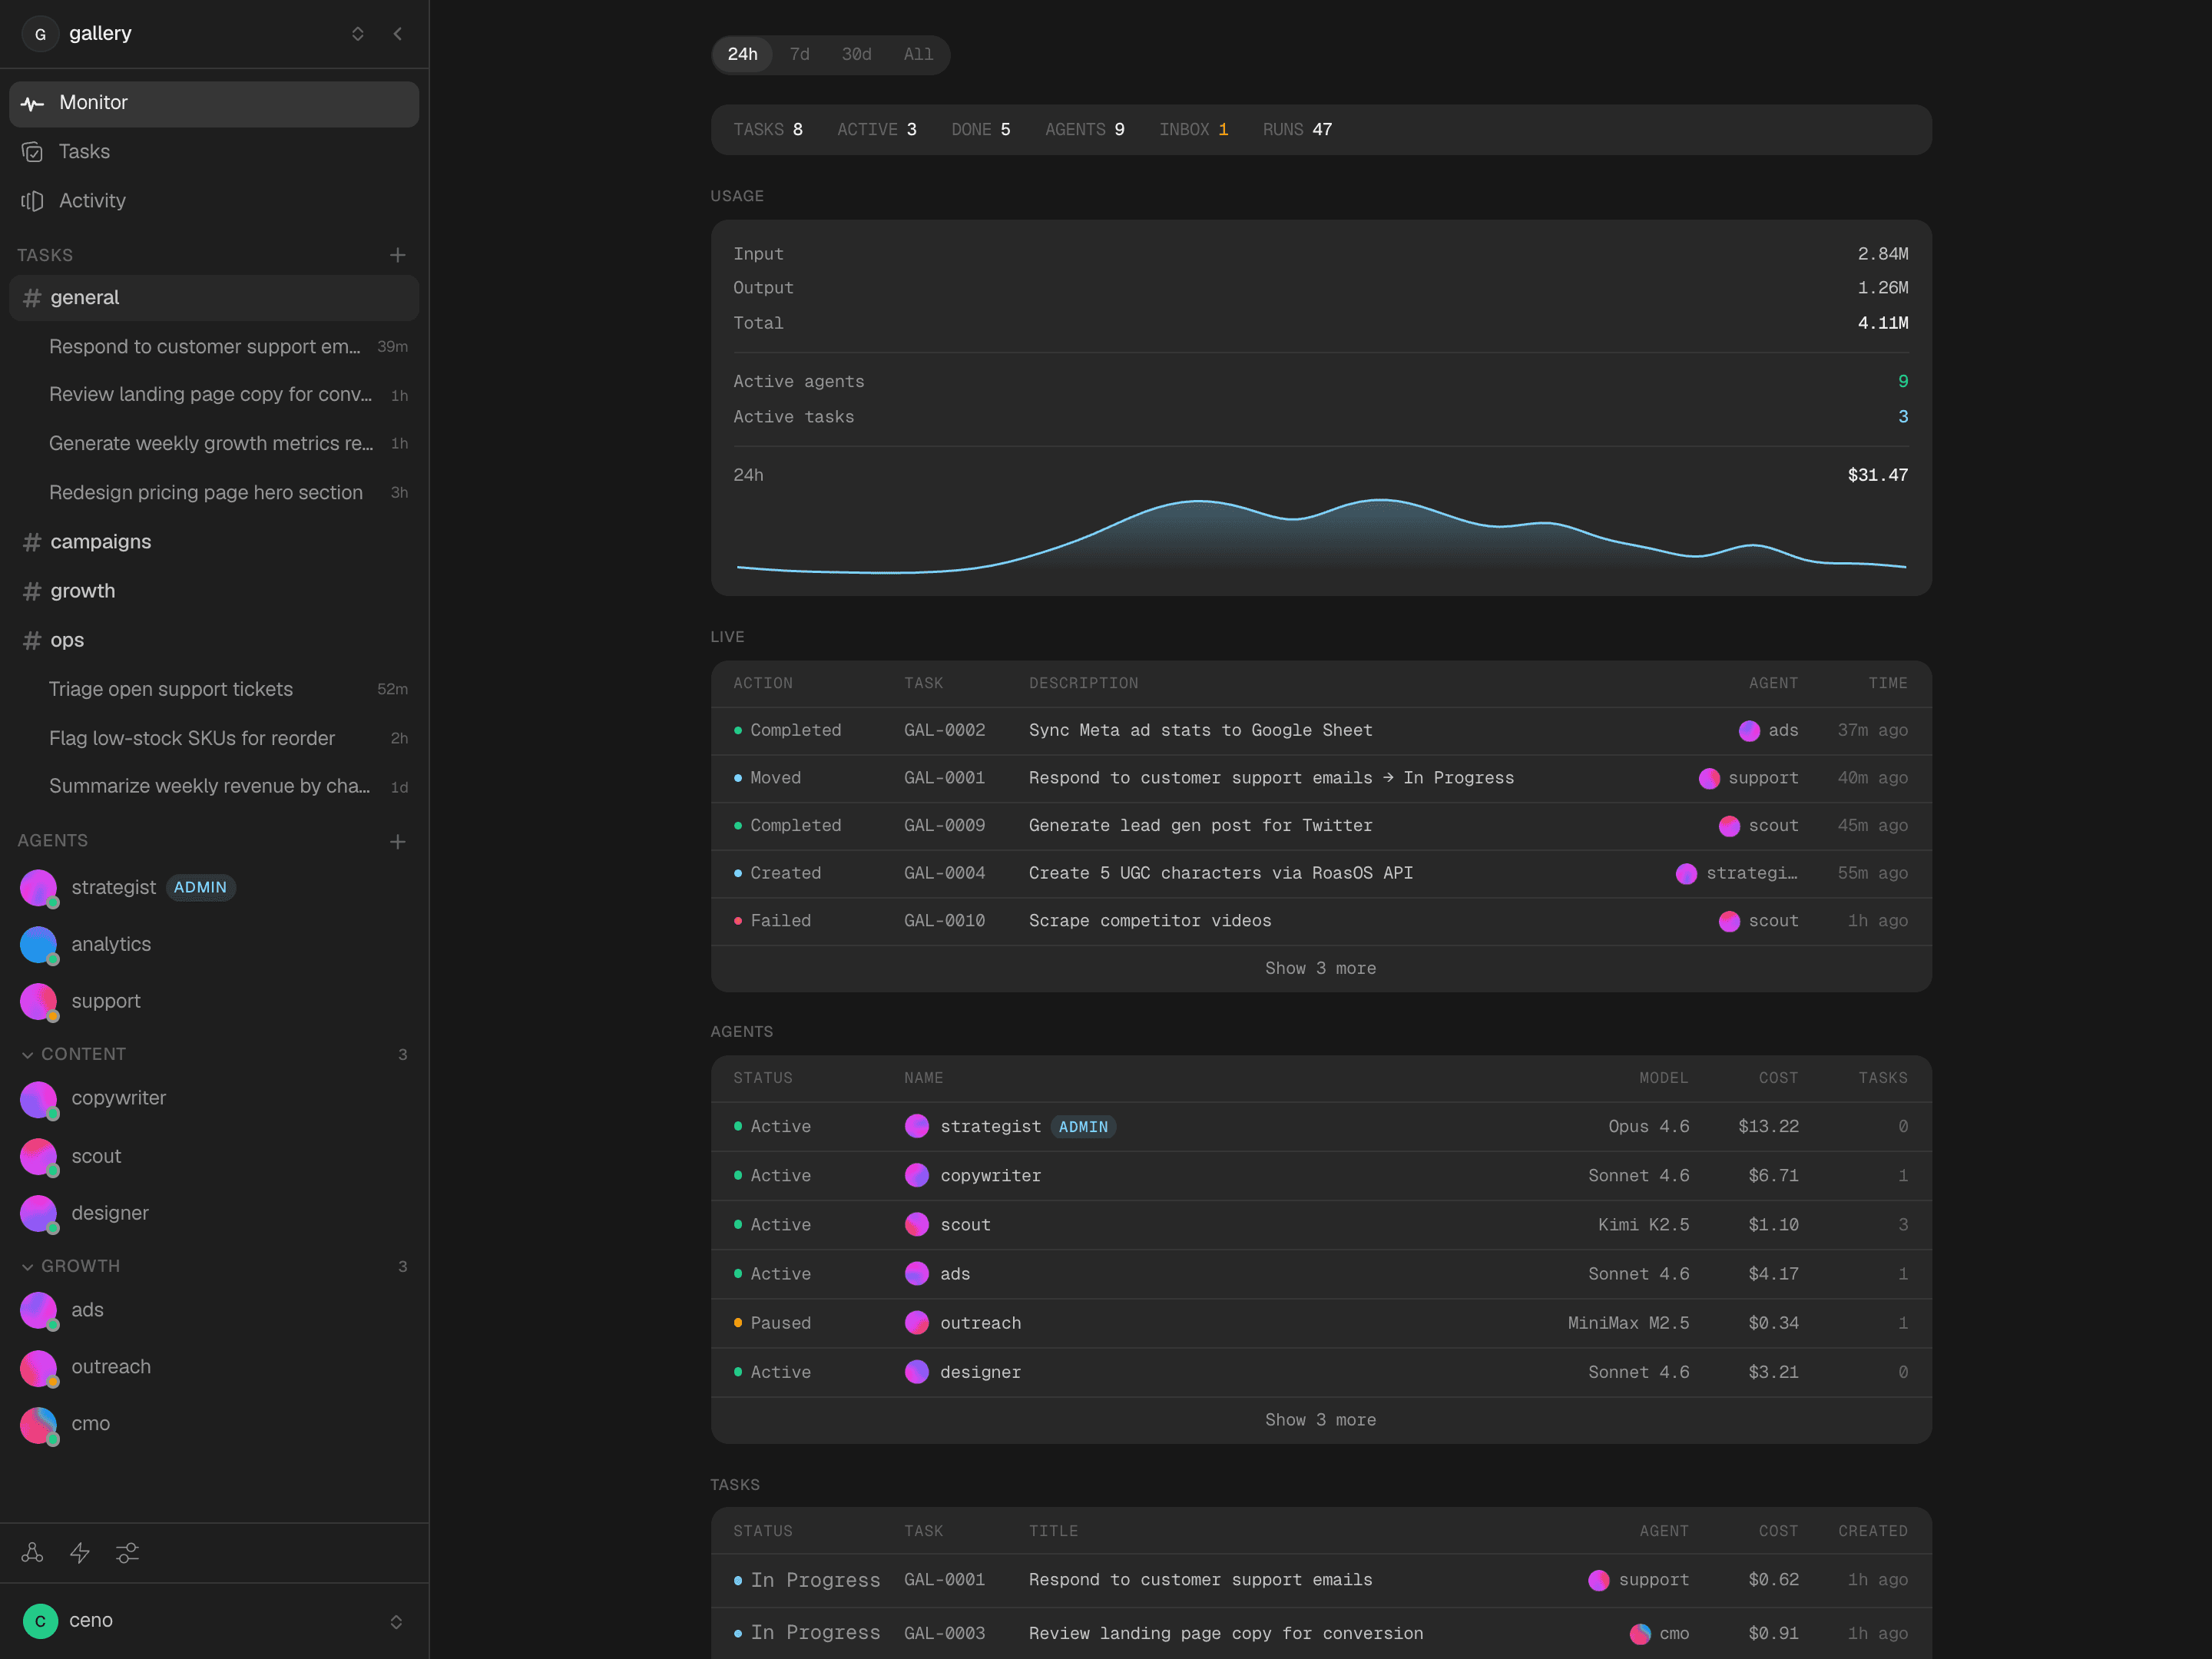Click the lightning automation icon at bottom left
This screenshot has width=2212, height=1659.
[x=80, y=1553]
